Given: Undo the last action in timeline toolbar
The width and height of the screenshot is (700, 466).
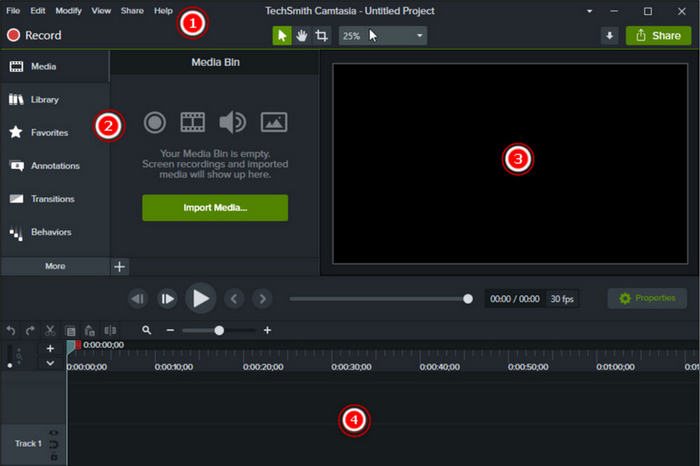Looking at the screenshot, I should pyautogui.click(x=11, y=330).
